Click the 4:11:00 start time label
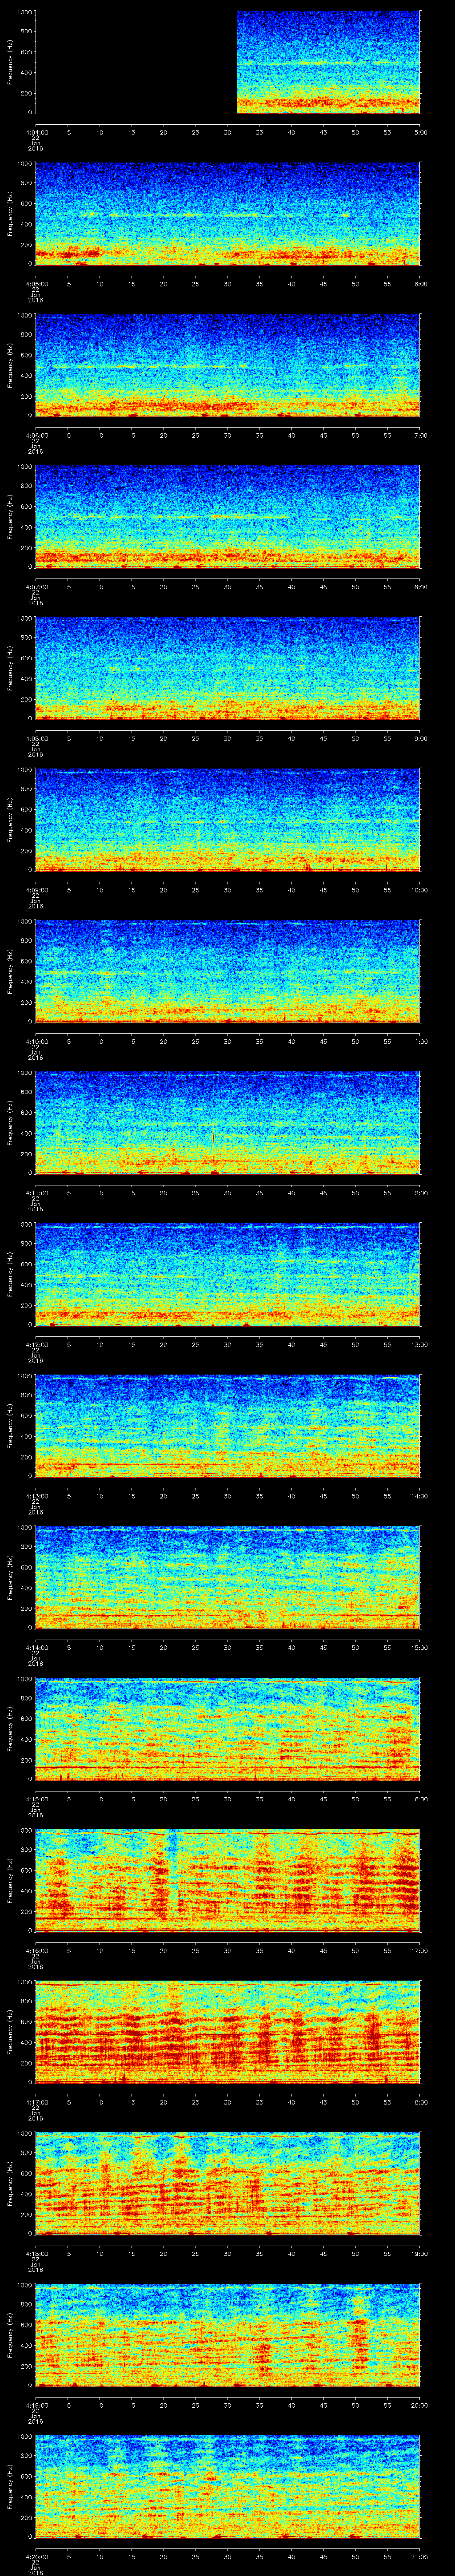Image resolution: width=455 pixels, height=2576 pixels. 36,1193
